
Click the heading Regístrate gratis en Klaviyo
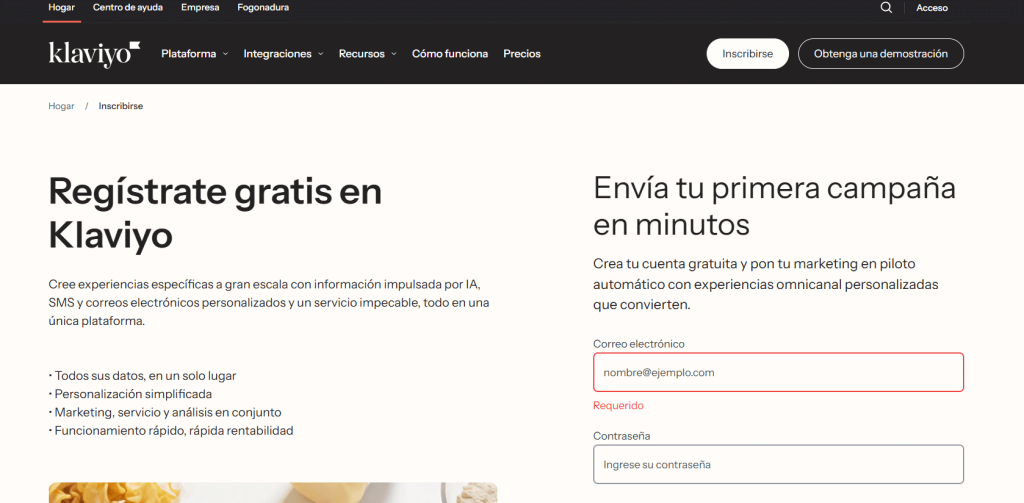tap(216, 214)
